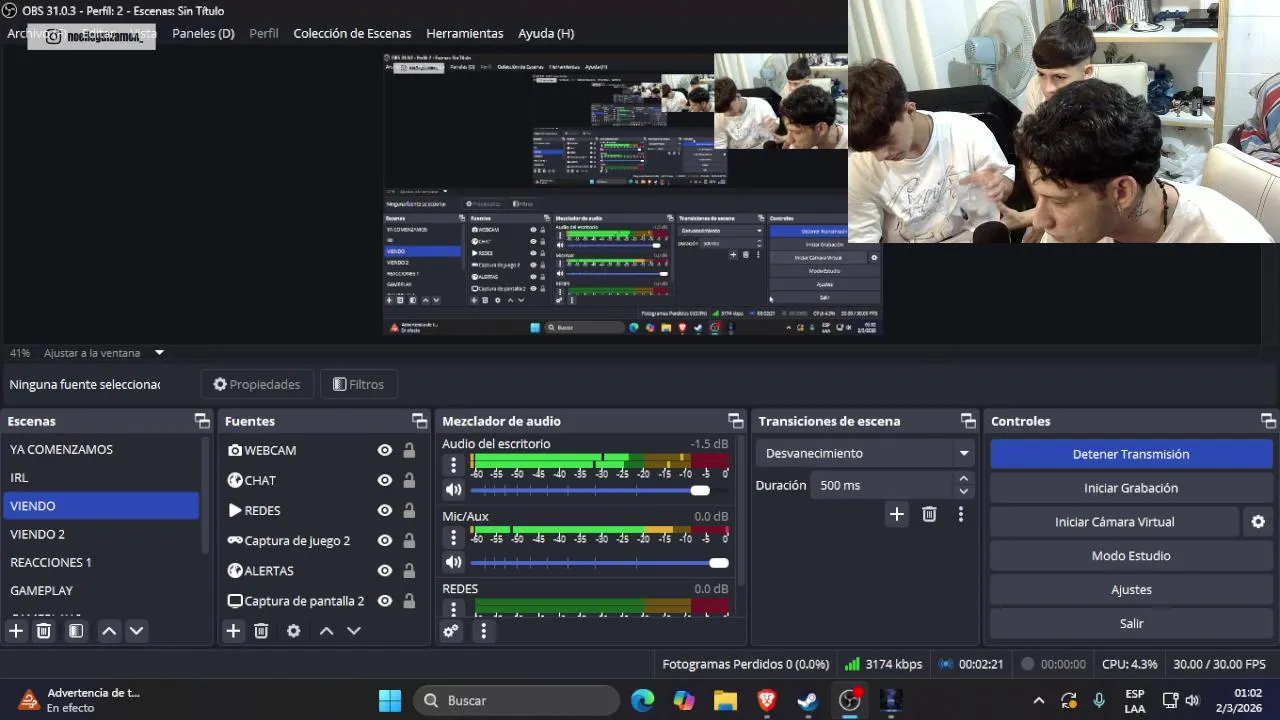Open the Desvanecimiento transition dropdown
The image size is (1280, 720).
click(x=865, y=453)
